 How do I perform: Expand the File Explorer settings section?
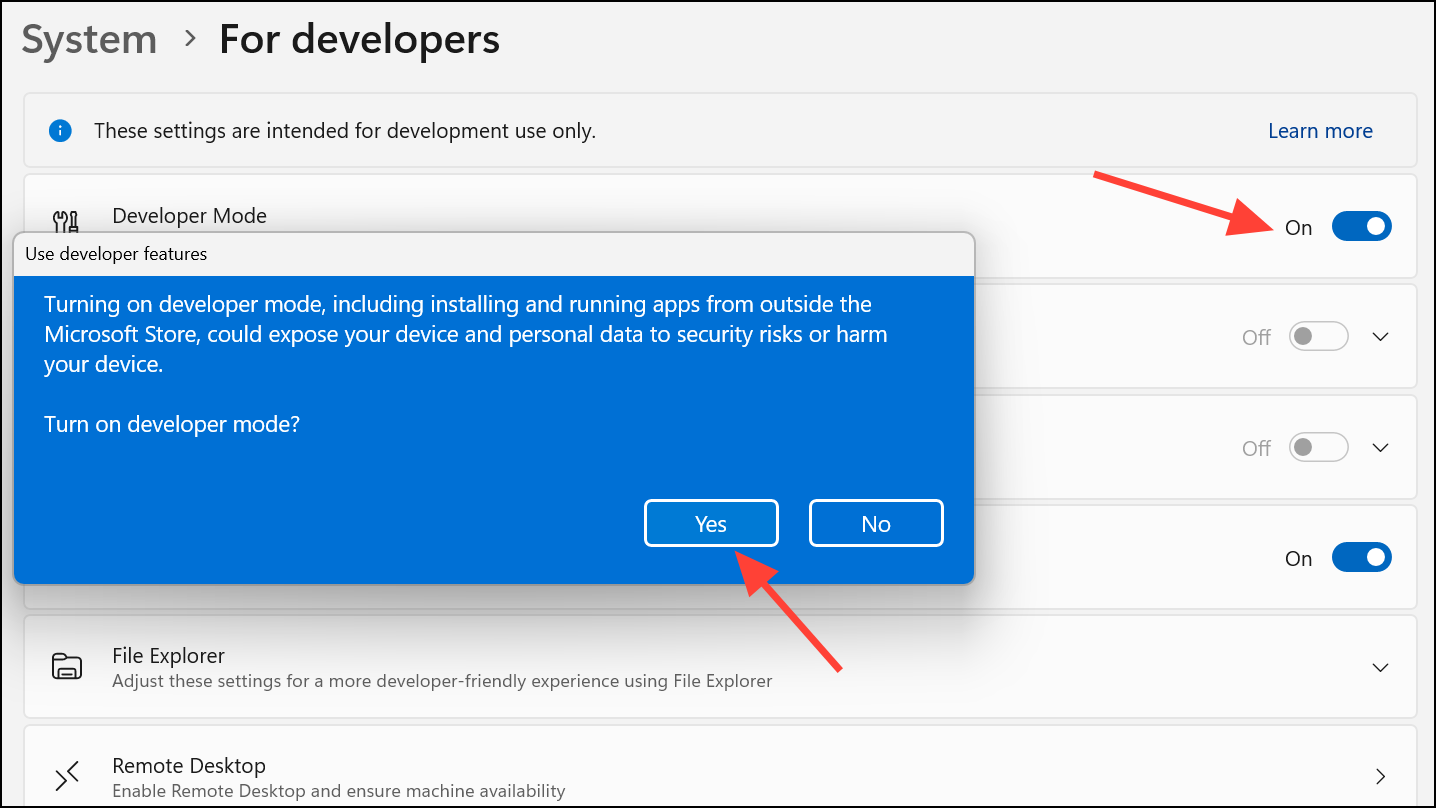(x=1380, y=667)
